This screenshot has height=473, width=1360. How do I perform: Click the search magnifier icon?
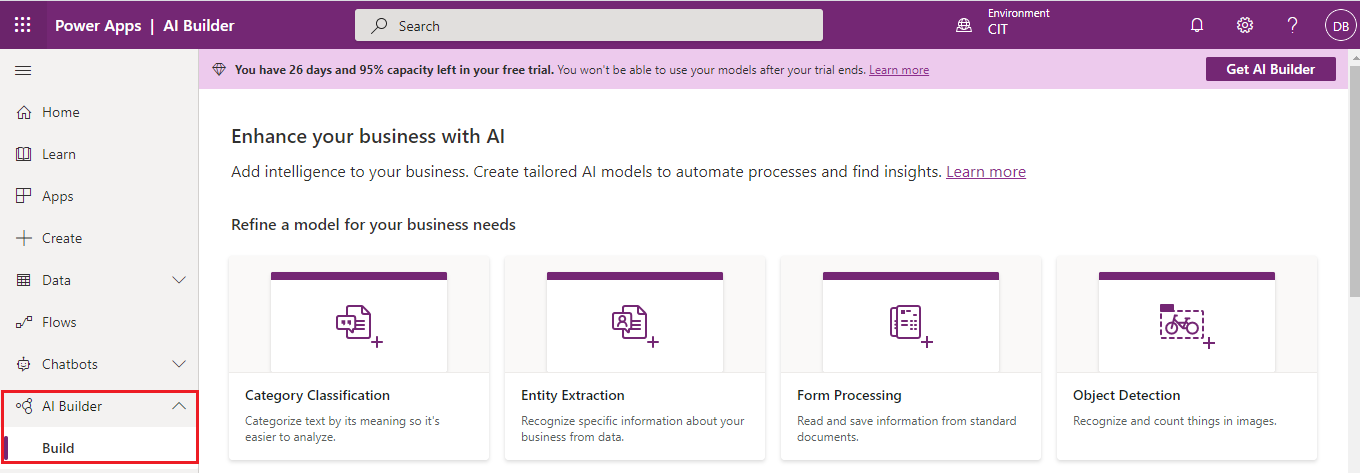[x=379, y=26]
